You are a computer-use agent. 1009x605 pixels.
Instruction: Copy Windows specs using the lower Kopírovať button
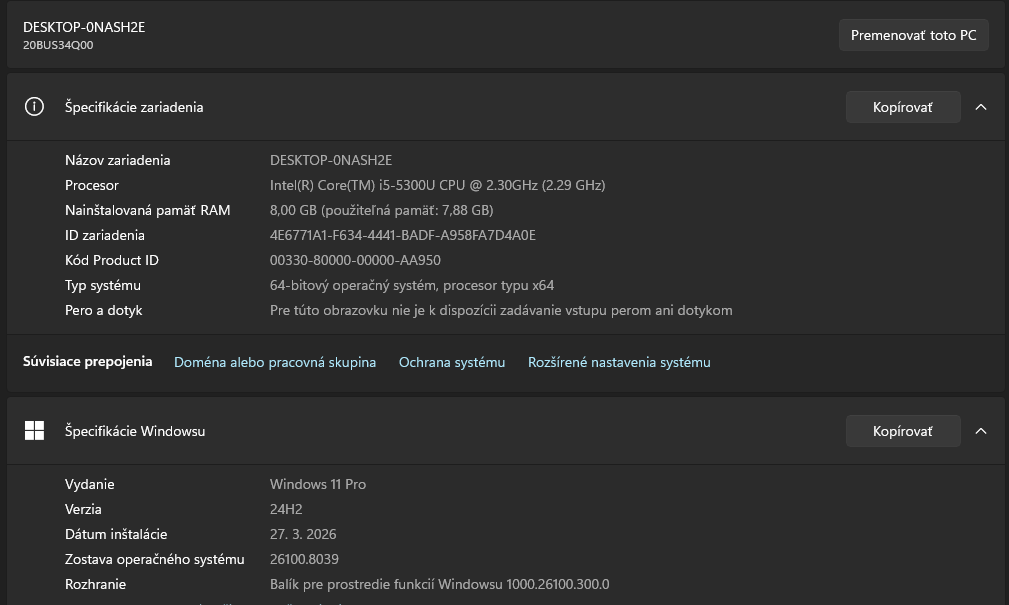(x=901, y=430)
